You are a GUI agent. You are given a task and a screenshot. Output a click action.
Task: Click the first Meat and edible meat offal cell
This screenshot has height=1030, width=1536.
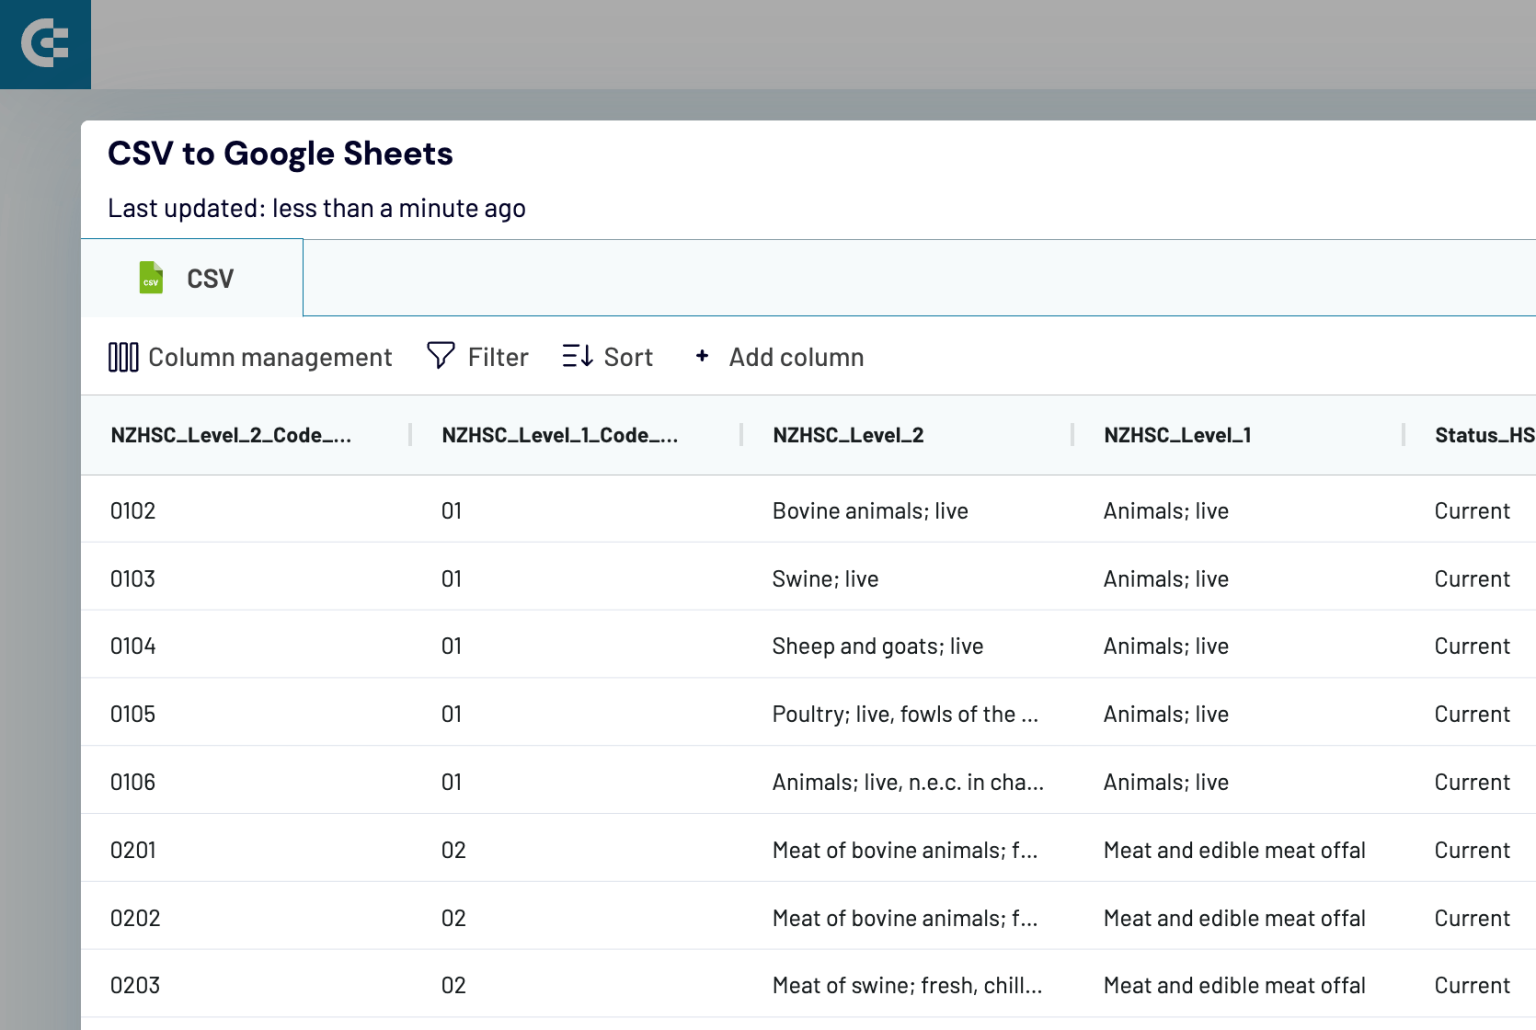(1234, 850)
